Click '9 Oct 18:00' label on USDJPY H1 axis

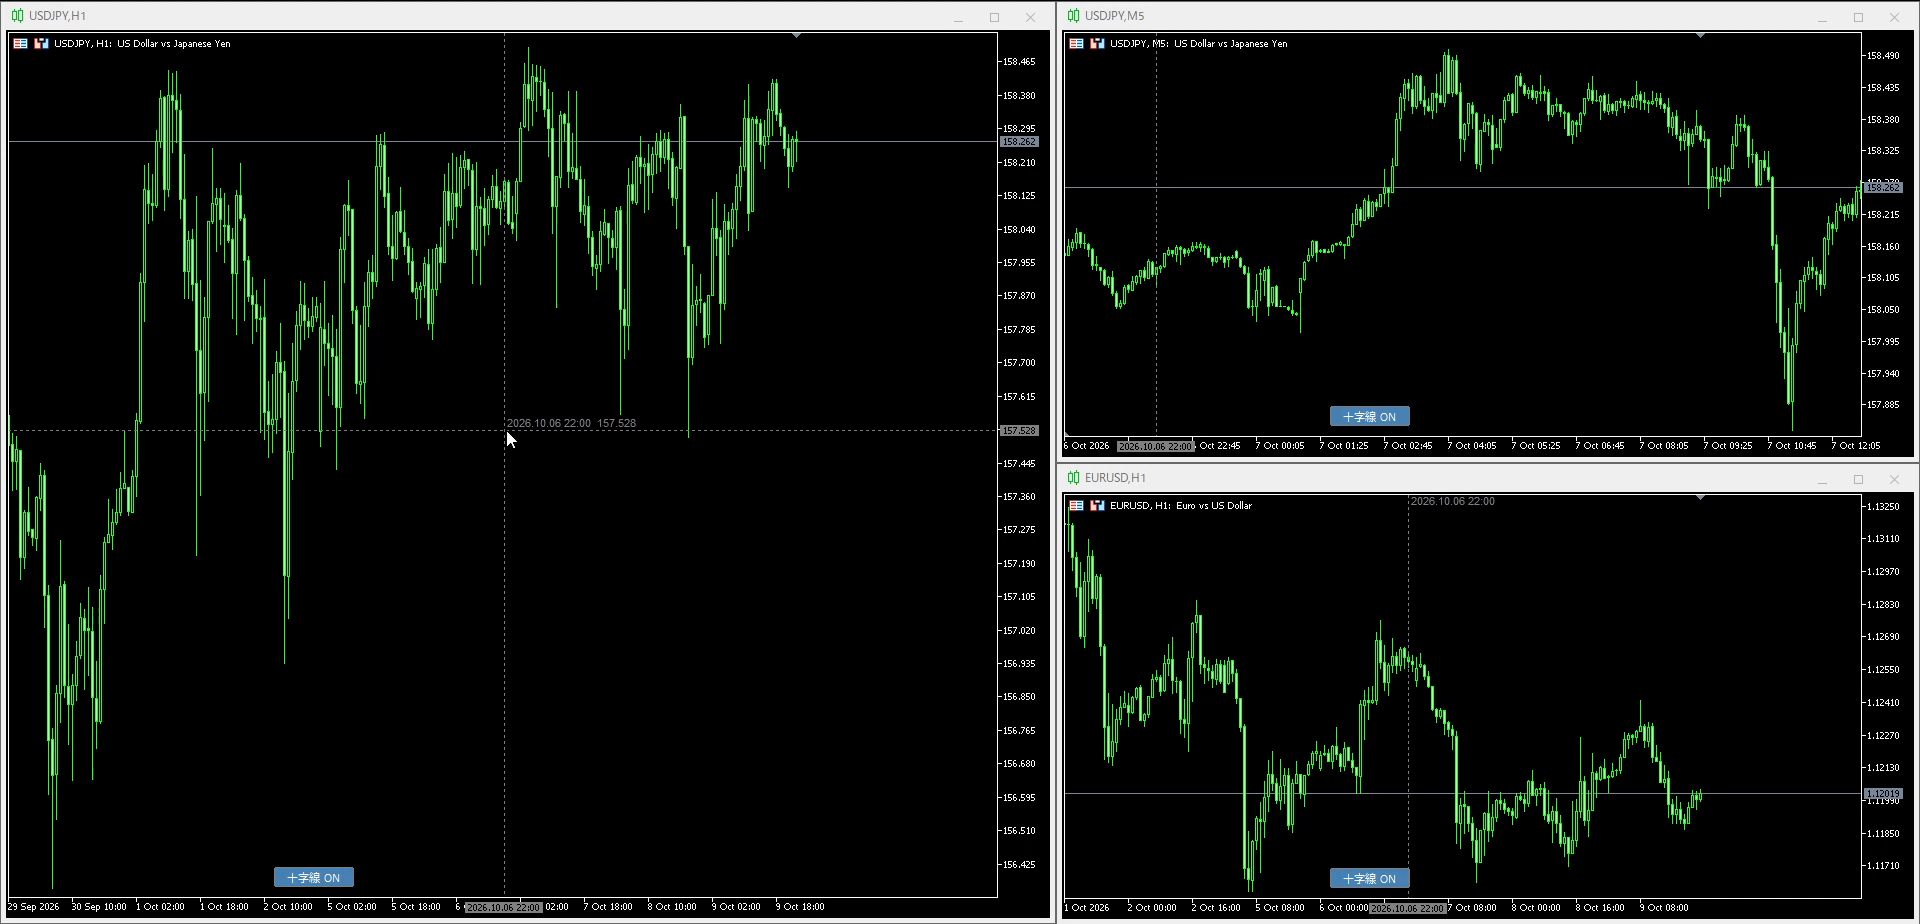coord(800,907)
